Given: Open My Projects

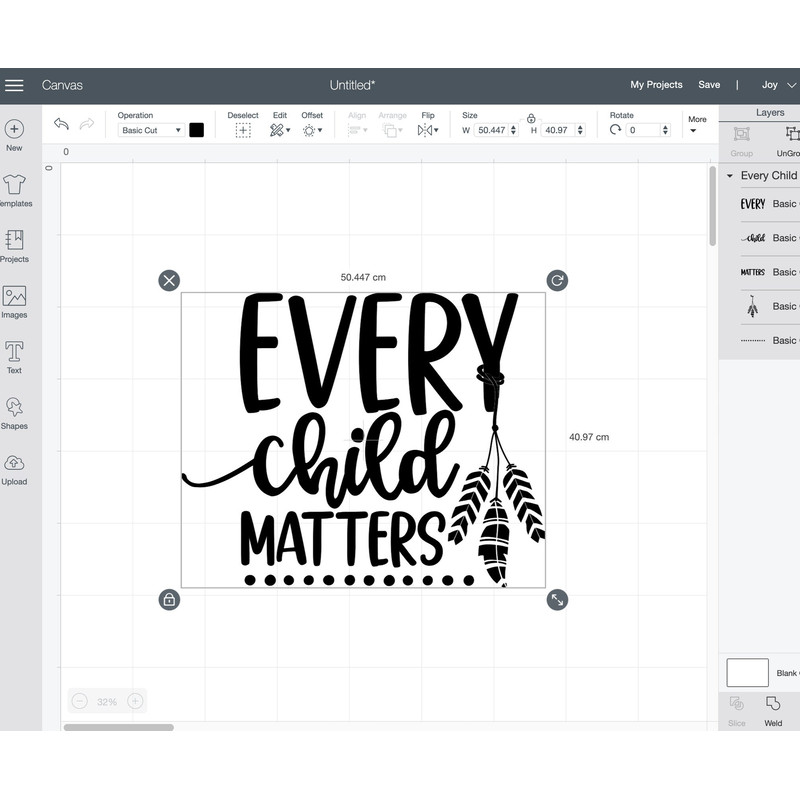Looking at the screenshot, I should 656,85.
